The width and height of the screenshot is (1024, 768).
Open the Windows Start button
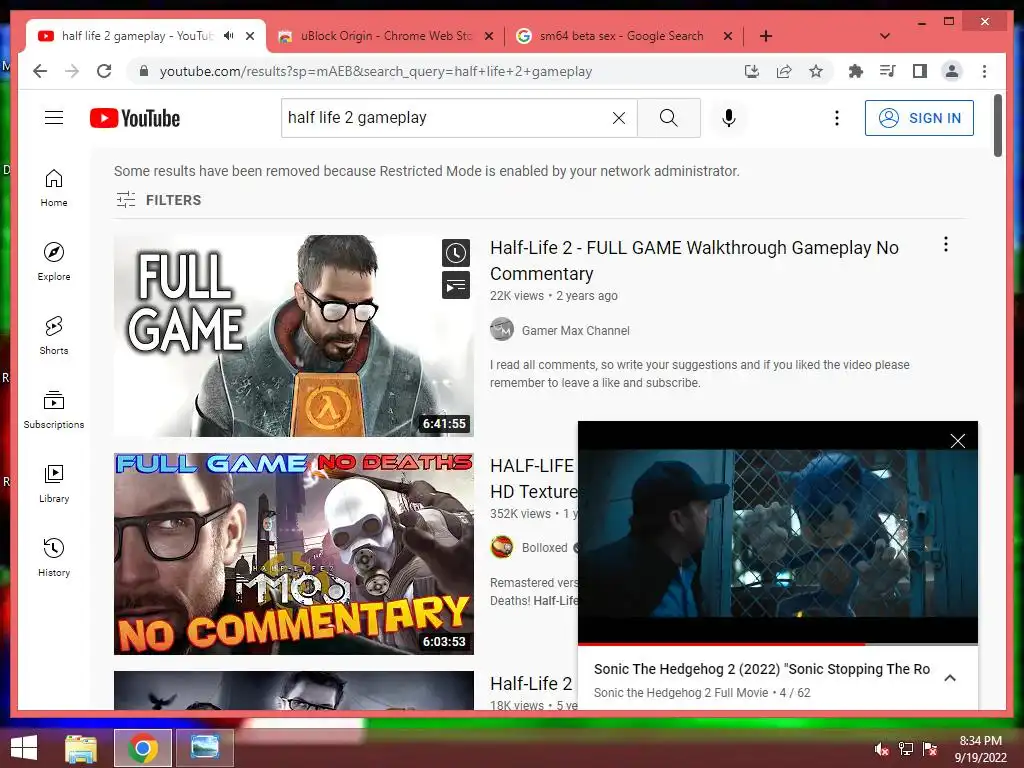point(24,748)
